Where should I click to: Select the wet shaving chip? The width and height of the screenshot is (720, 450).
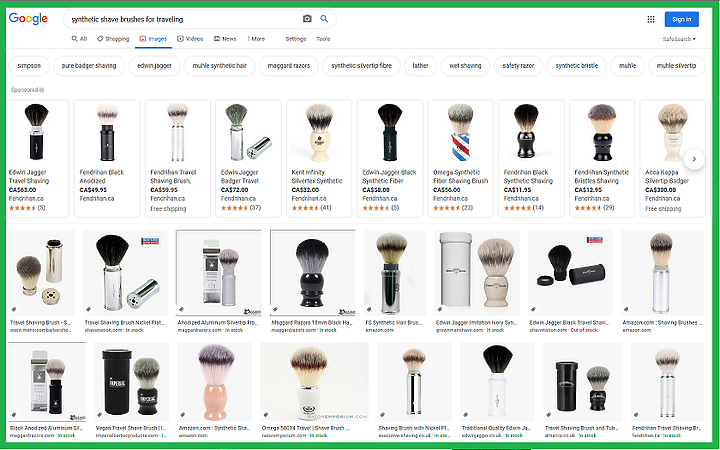465,66
